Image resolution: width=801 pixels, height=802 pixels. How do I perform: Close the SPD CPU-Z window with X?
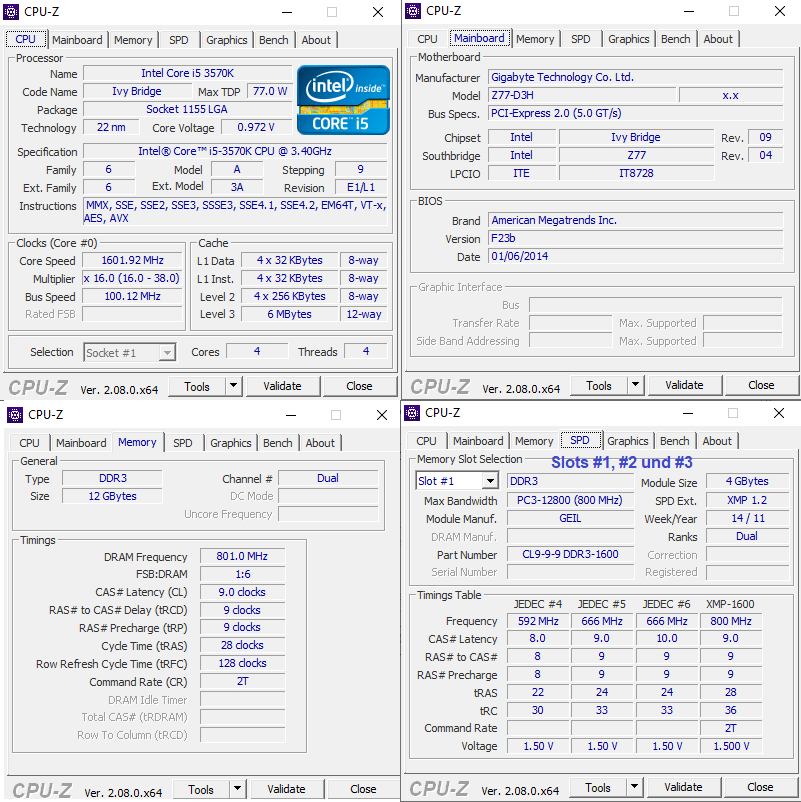pos(778,413)
